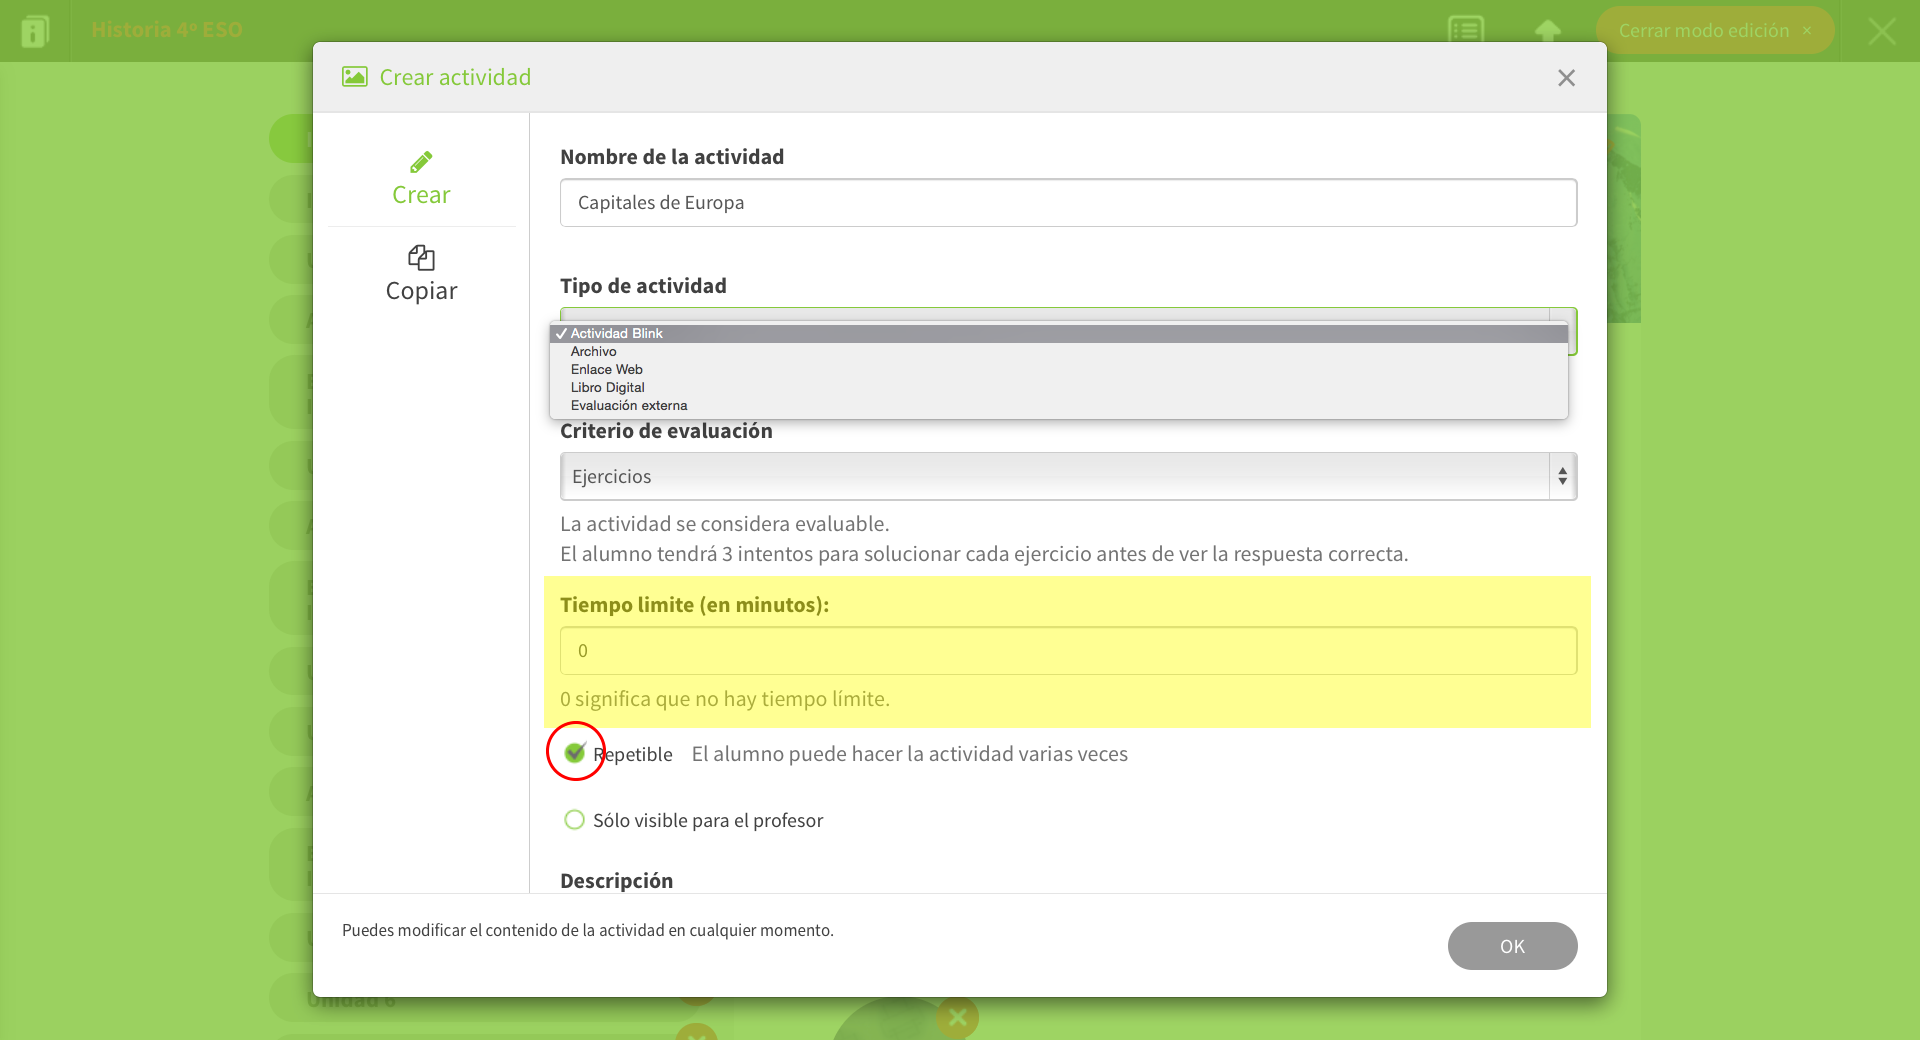Click the book icon in top-left header
This screenshot has height=1040, width=1920.
[x=35, y=31]
